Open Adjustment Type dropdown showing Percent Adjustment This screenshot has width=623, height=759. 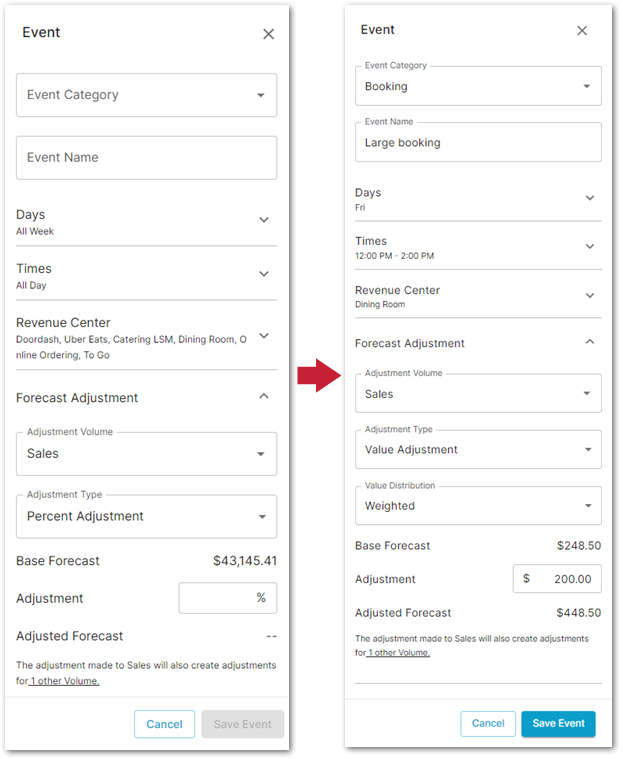pyautogui.click(x=146, y=516)
